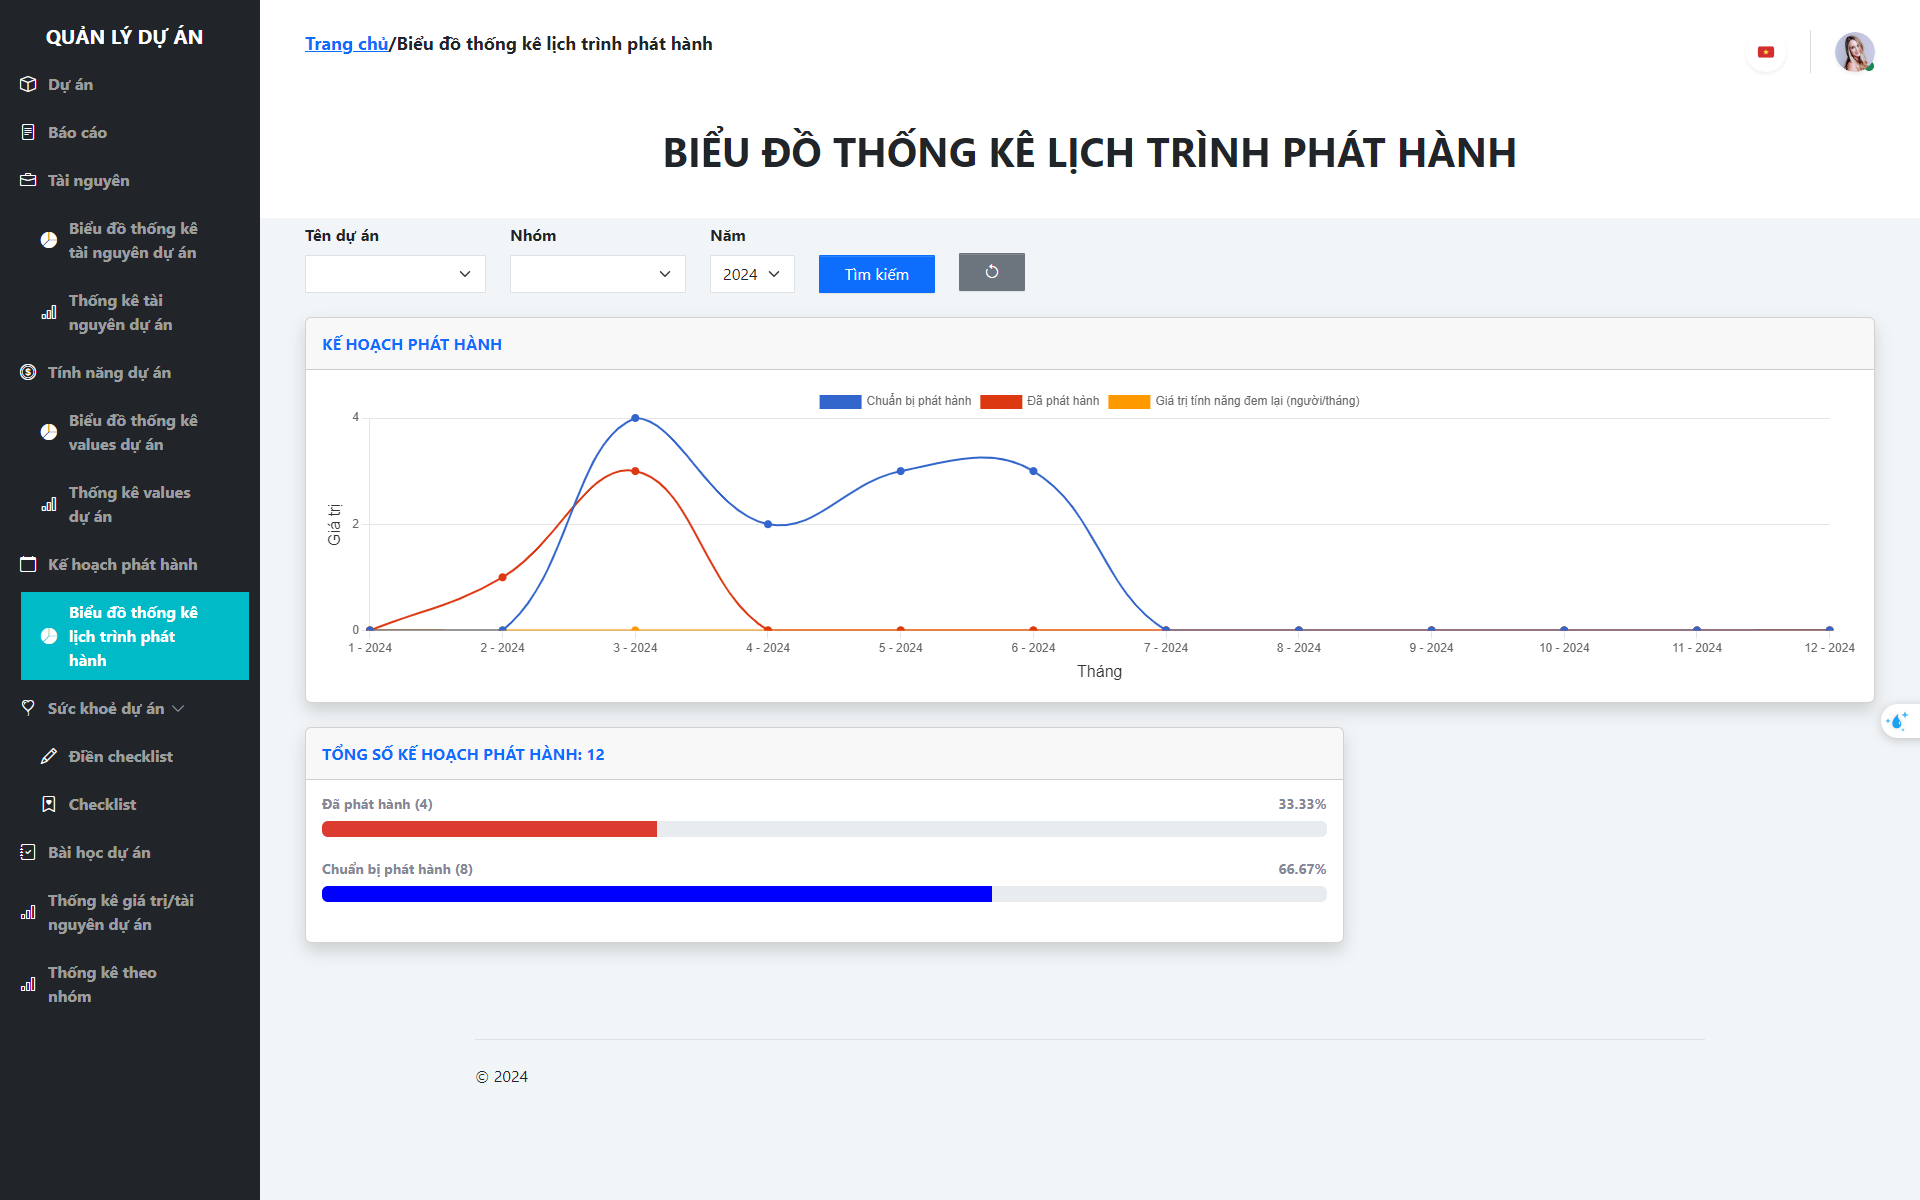Select Biểu đồ thống kê tài nguyên dự án

pyautogui.click(x=135, y=240)
